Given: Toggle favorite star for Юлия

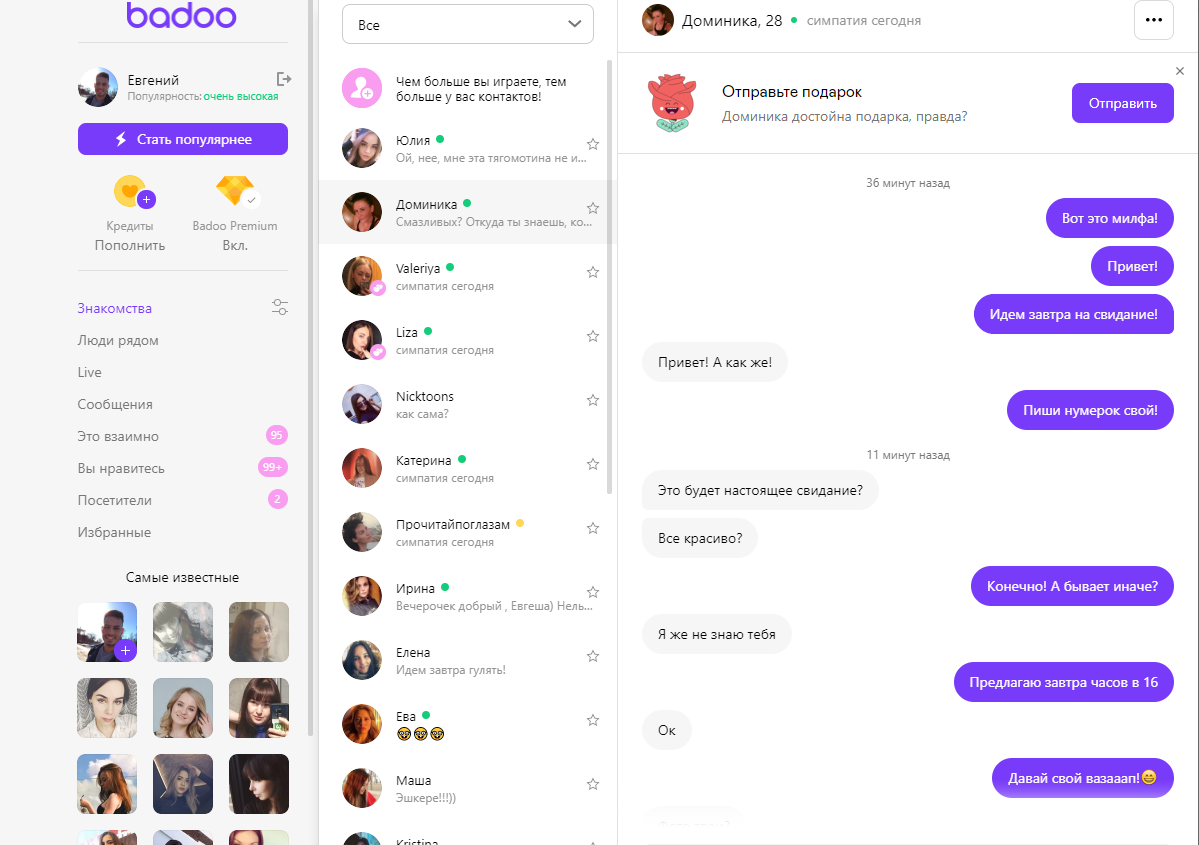Looking at the screenshot, I should coord(593,144).
